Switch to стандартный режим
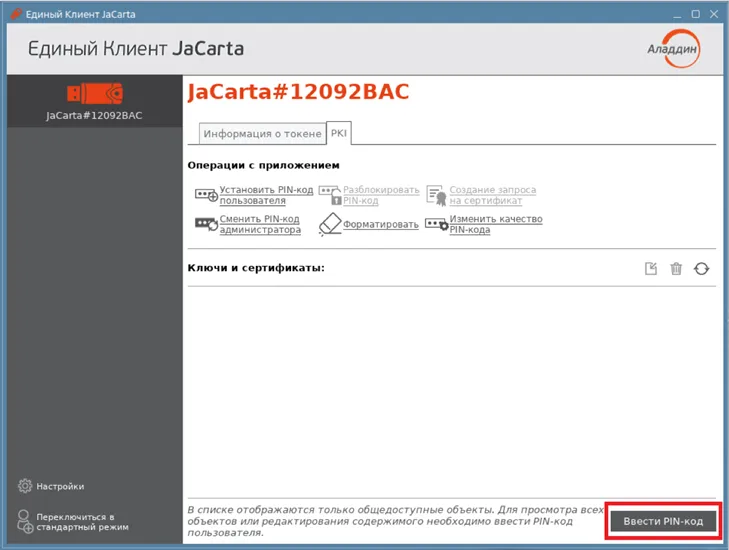The image size is (729, 550). point(82,522)
